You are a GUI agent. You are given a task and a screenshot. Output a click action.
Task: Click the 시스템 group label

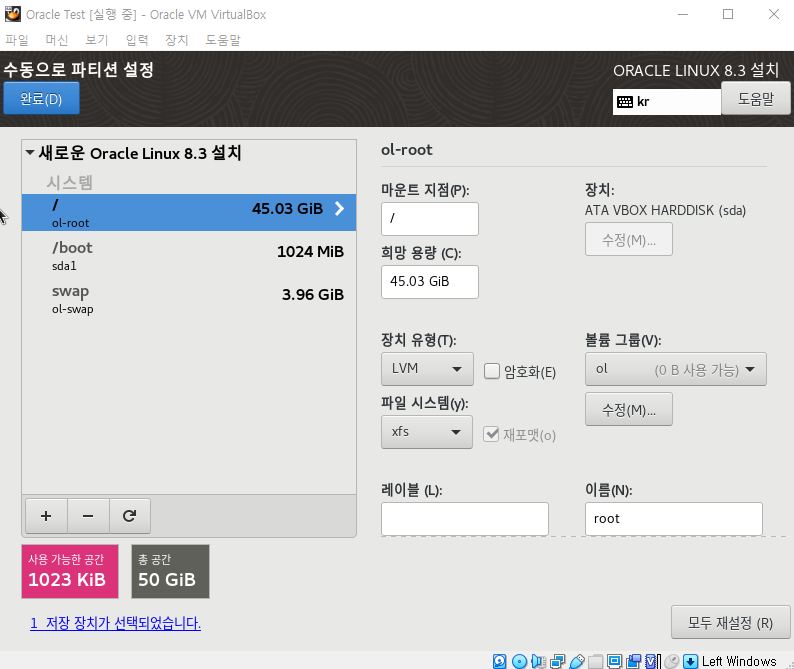(69, 182)
